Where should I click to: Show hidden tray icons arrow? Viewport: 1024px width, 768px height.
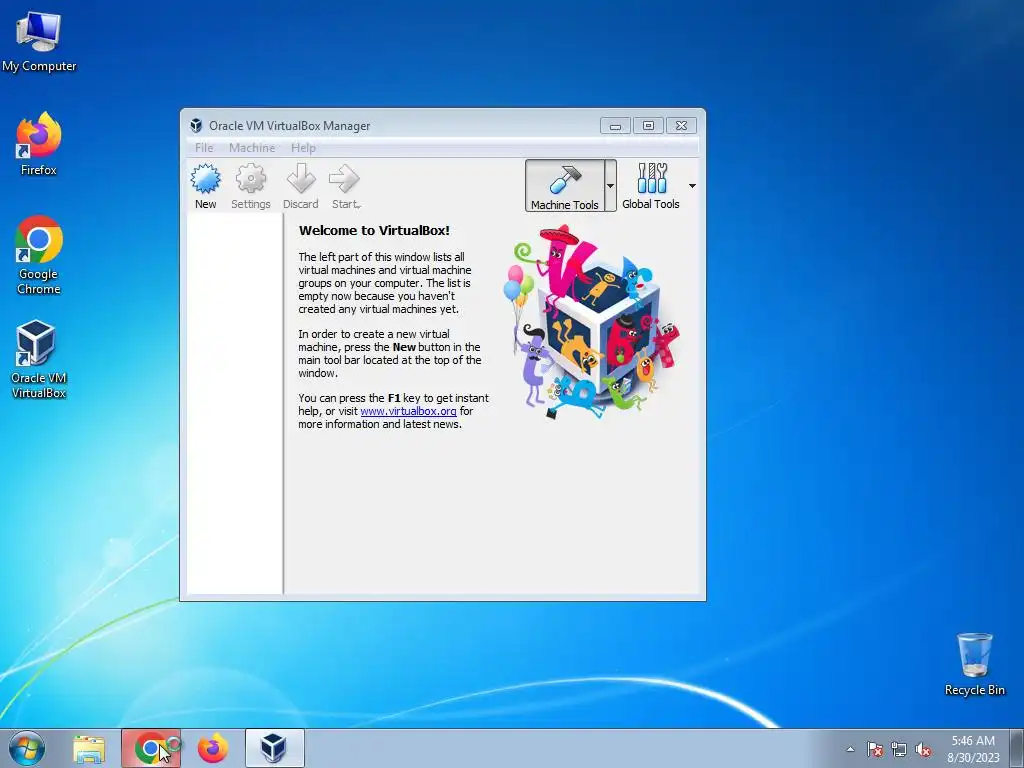[x=850, y=749]
